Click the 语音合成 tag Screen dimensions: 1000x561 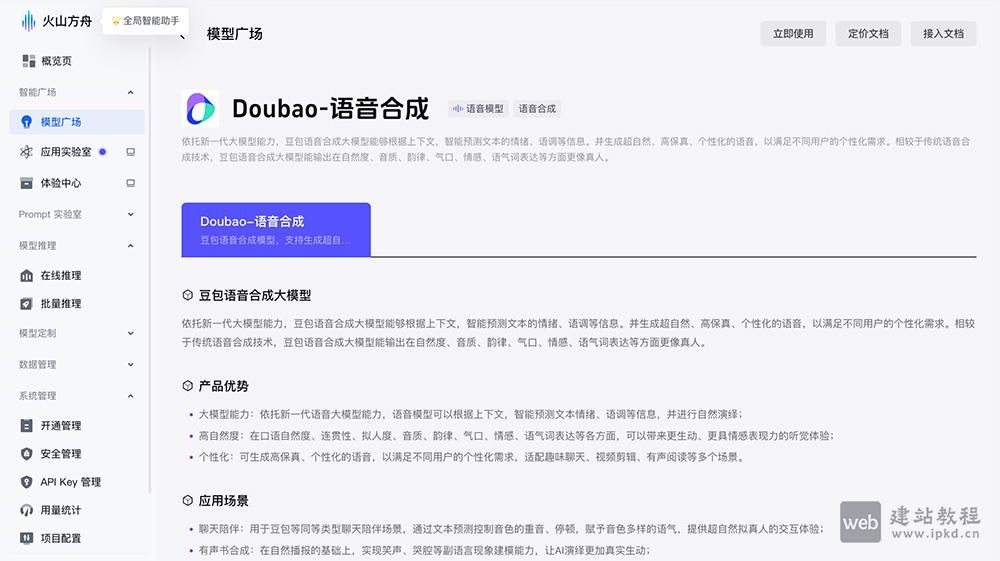pos(537,109)
